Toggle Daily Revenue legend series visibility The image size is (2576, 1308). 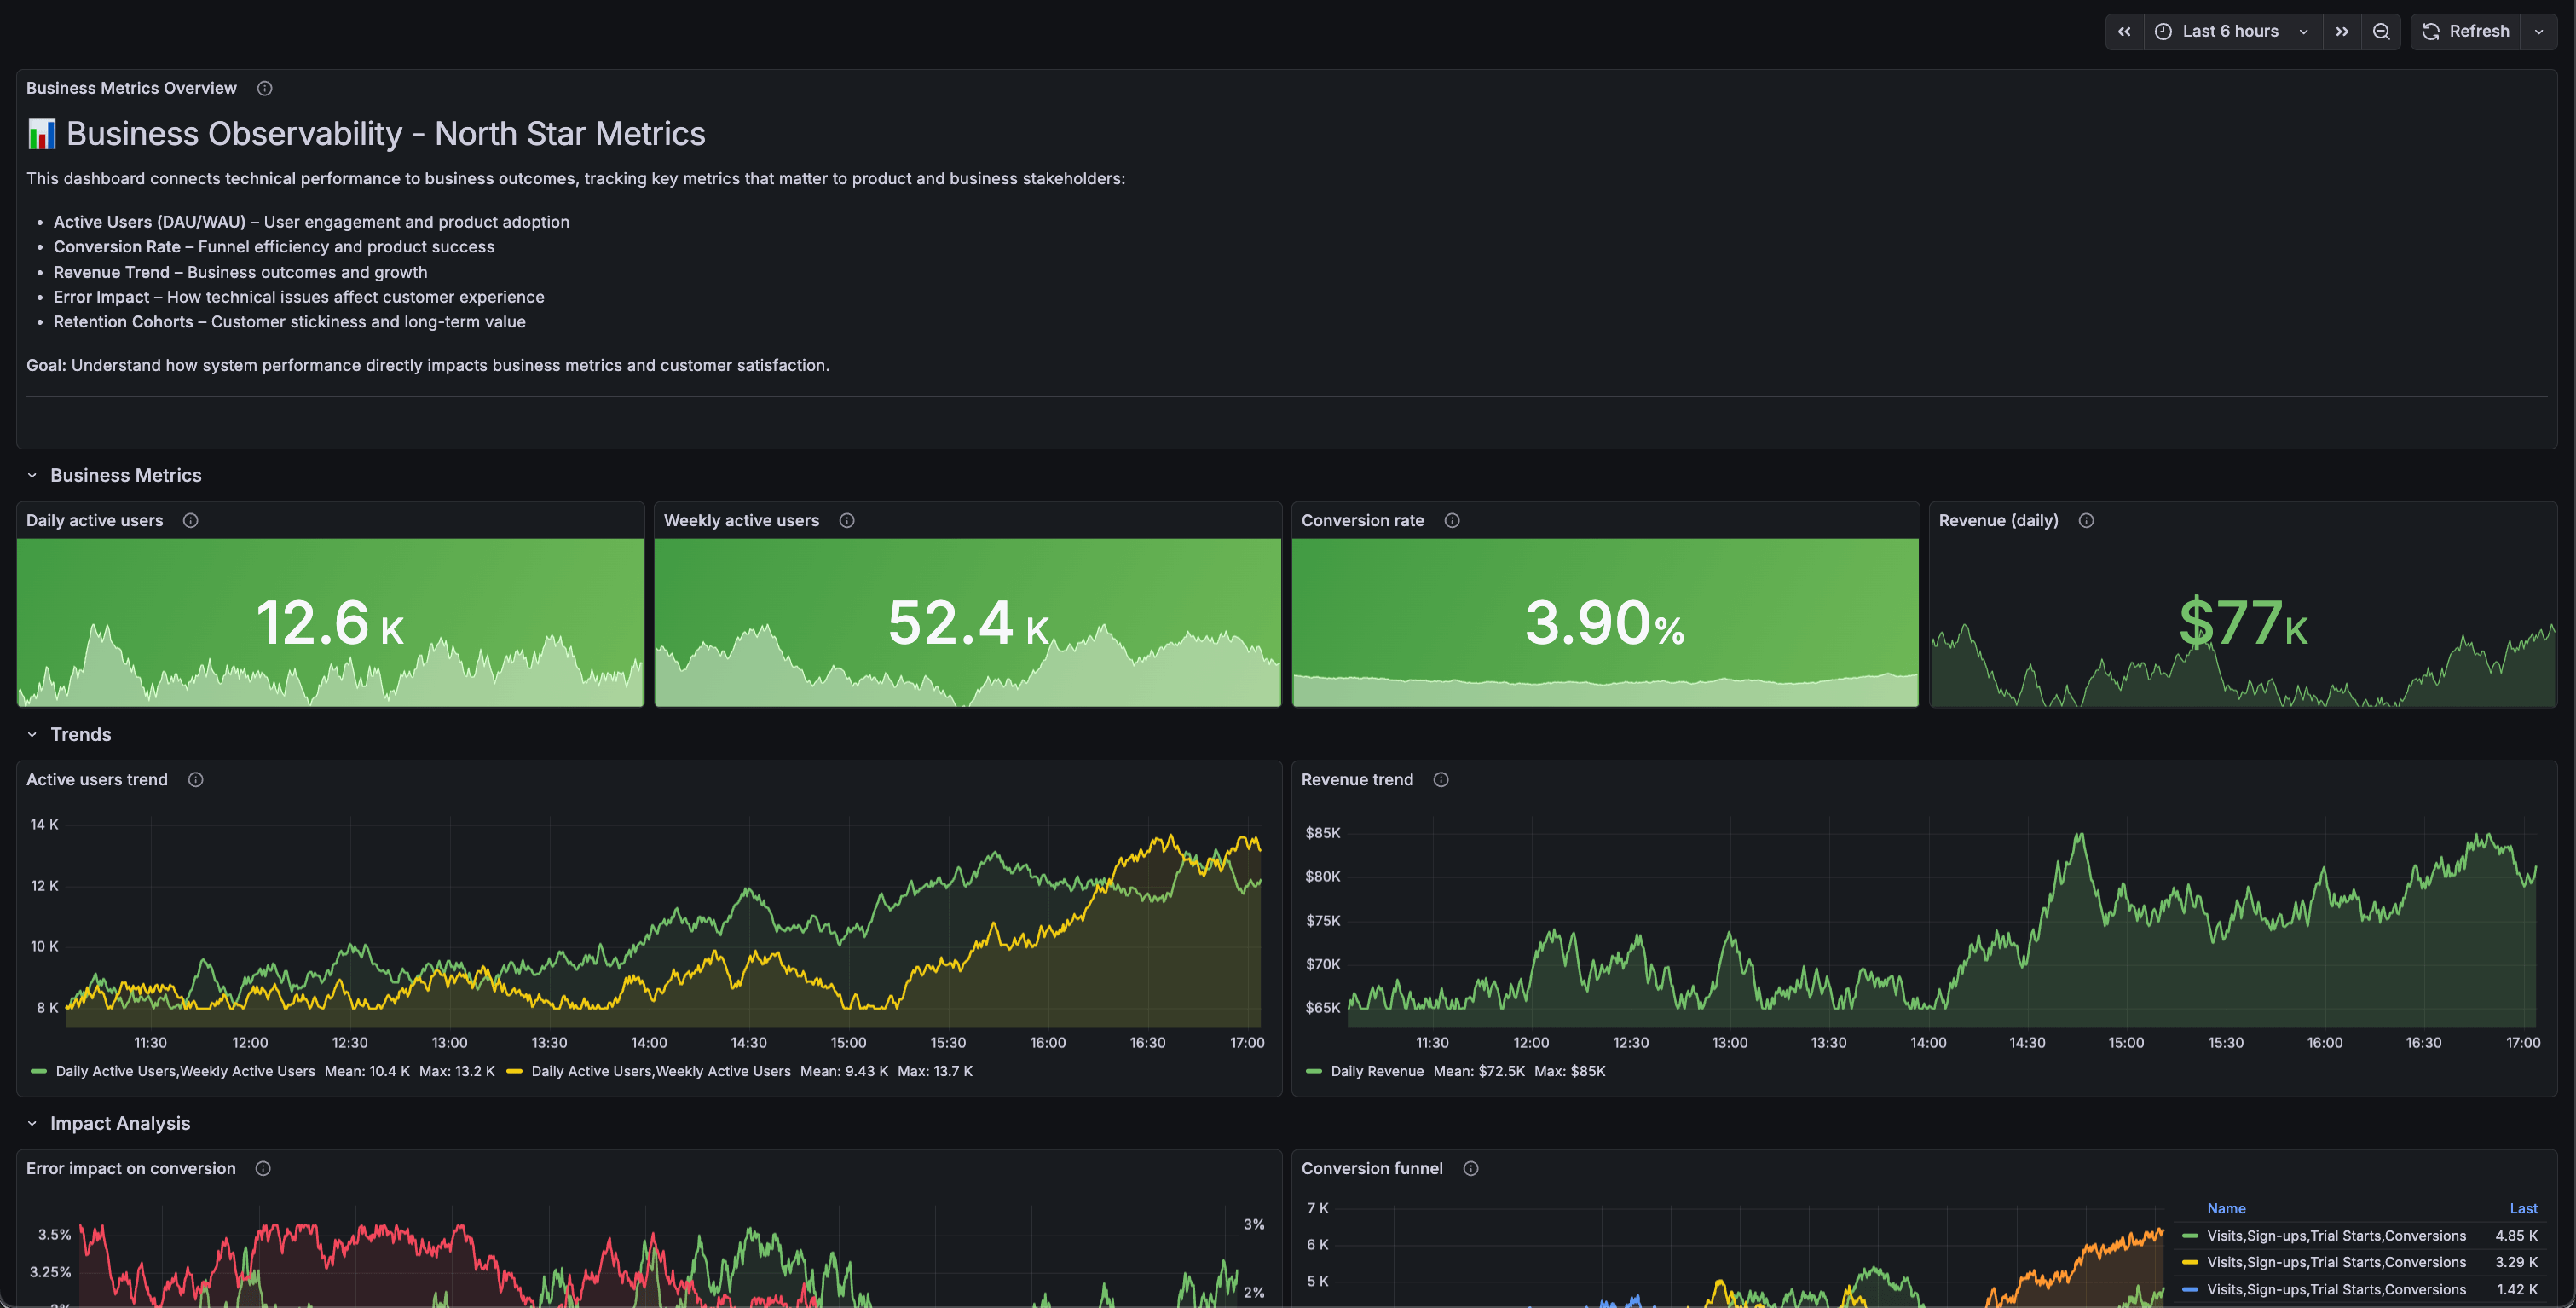click(1376, 1071)
